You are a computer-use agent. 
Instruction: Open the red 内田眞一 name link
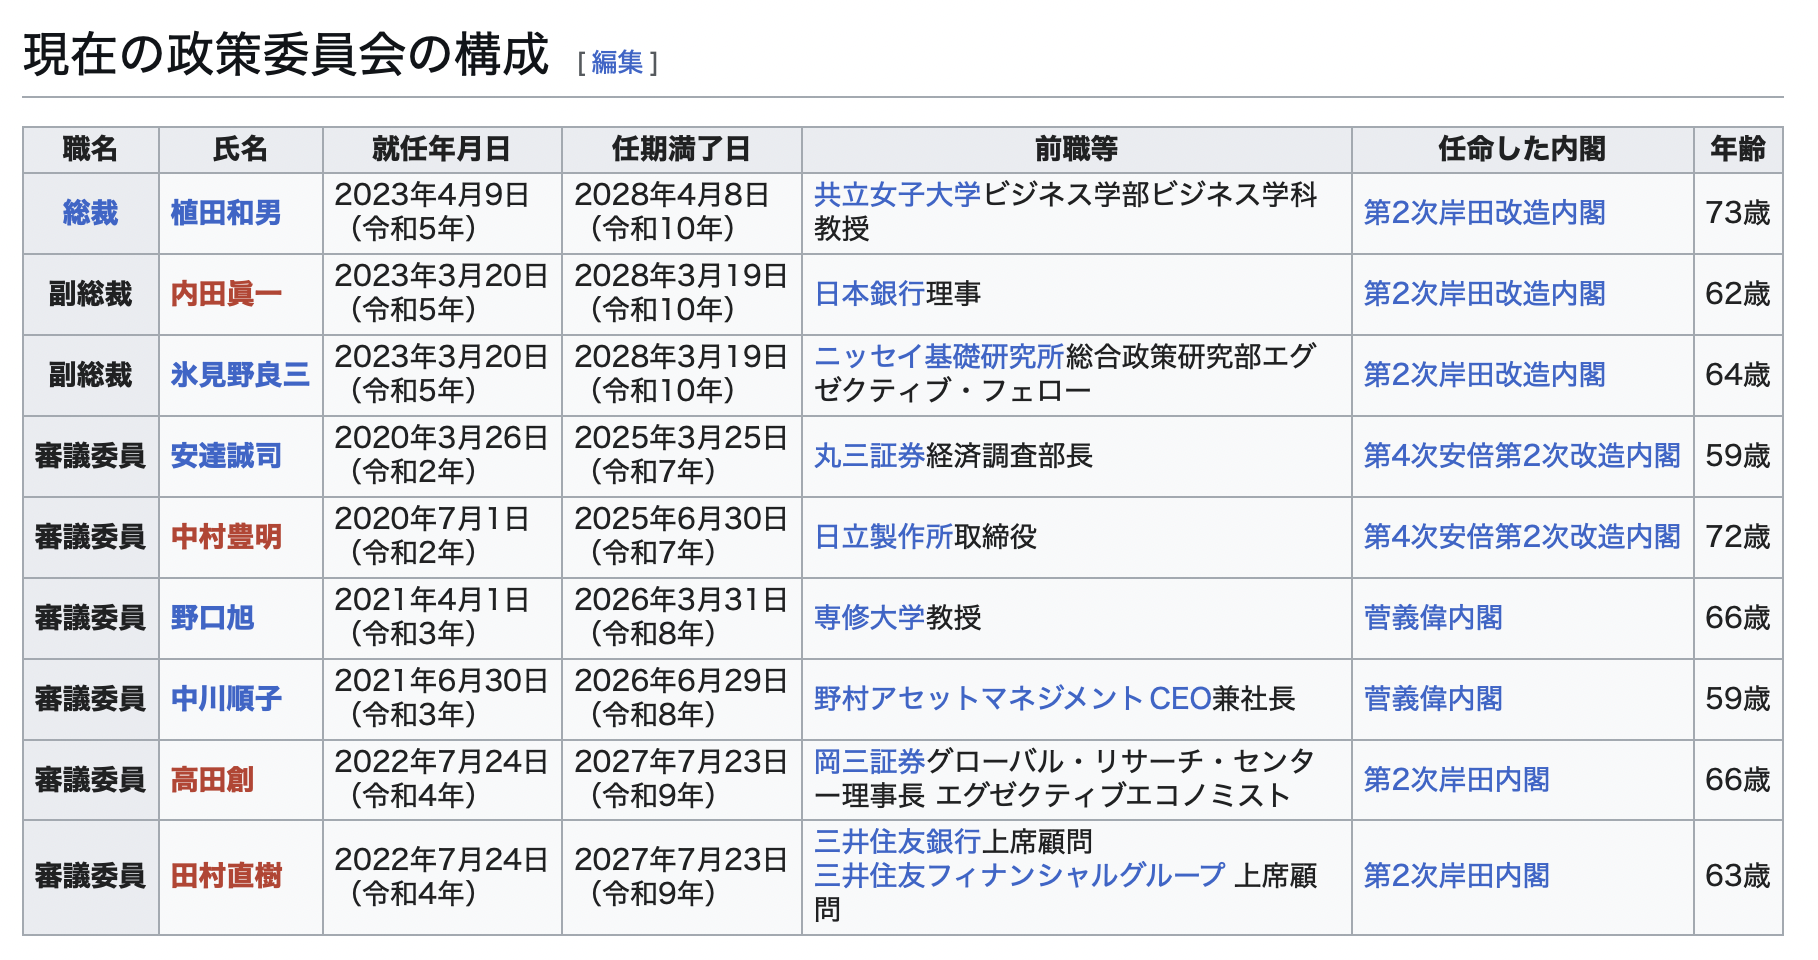[x=226, y=294]
